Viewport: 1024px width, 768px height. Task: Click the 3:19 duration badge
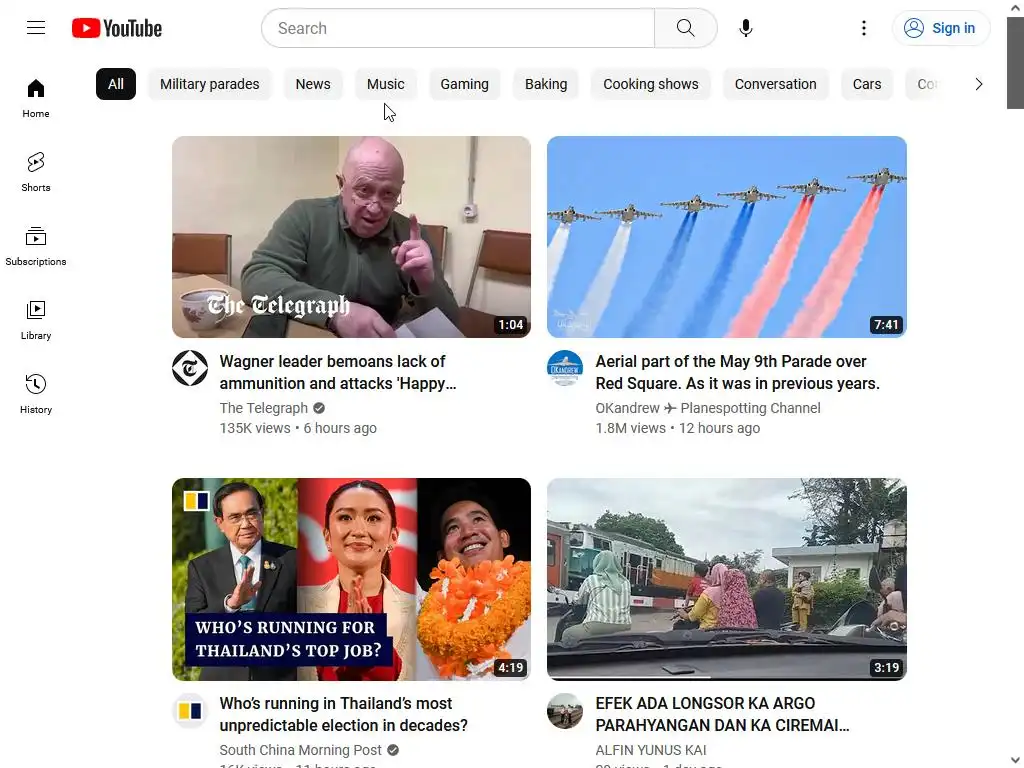pos(886,667)
